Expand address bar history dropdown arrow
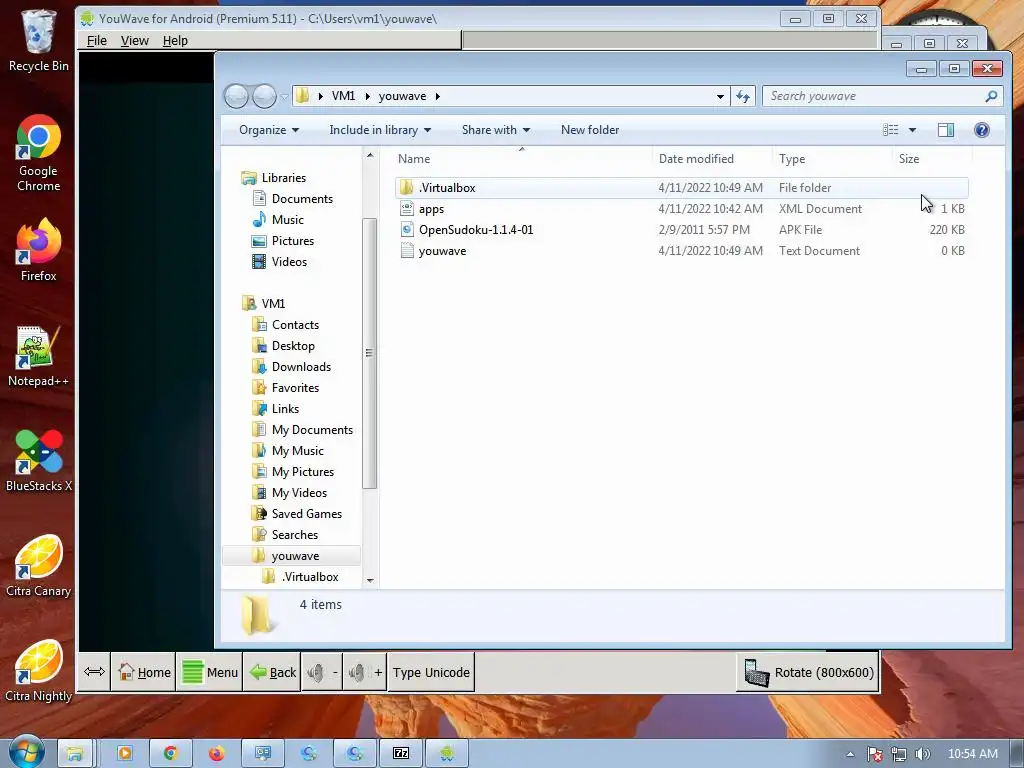 (x=720, y=97)
